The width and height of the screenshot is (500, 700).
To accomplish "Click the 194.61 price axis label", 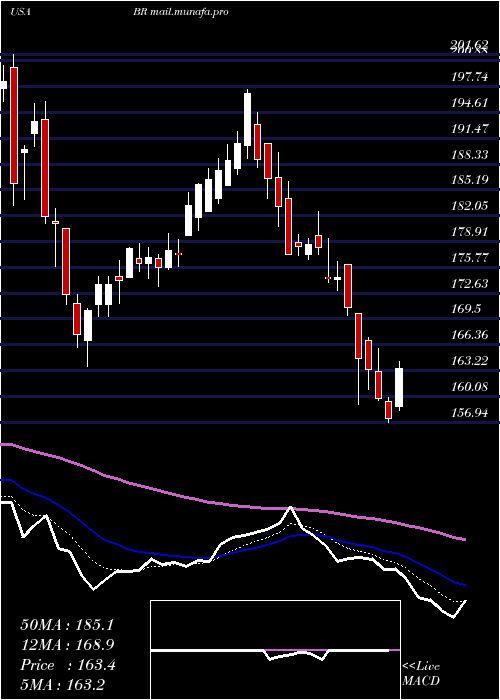I will coord(469,103).
